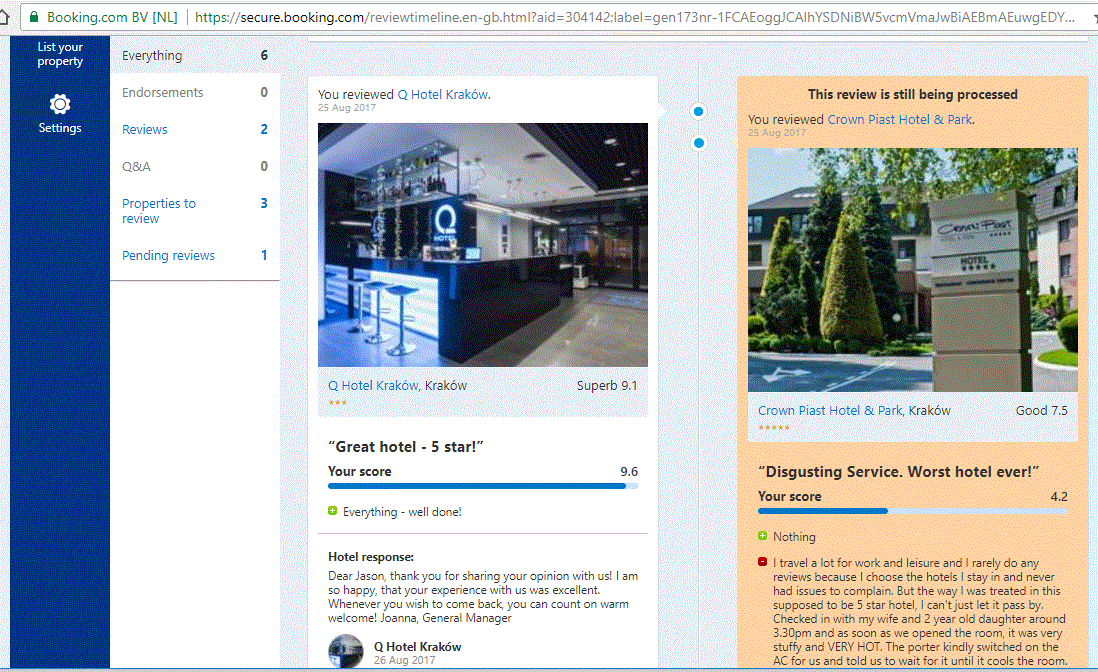Select the Endorsements filter
The width and height of the screenshot is (1098, 672).
162,93
